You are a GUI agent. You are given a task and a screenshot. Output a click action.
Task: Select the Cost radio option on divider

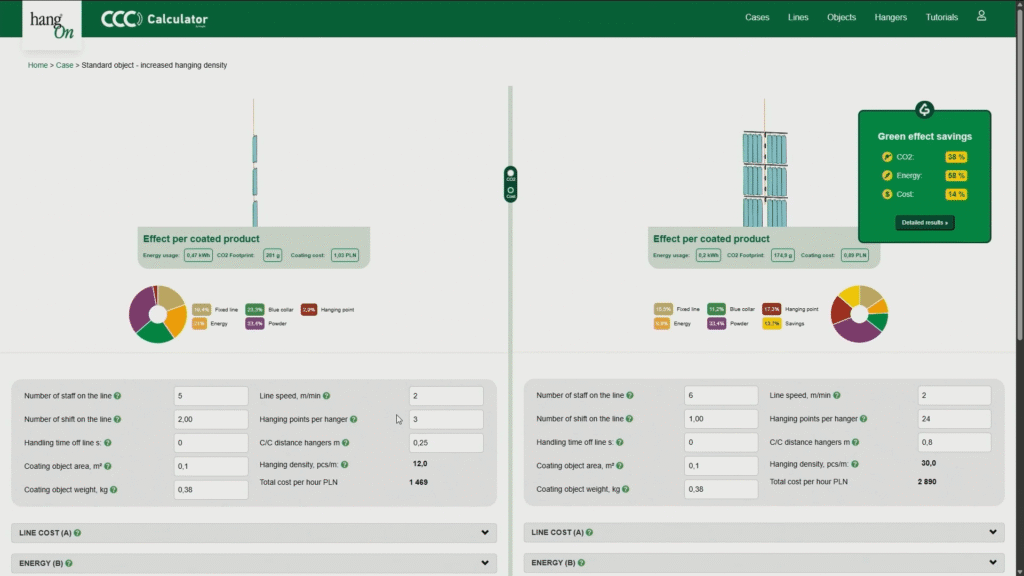(x=511, y=190)
